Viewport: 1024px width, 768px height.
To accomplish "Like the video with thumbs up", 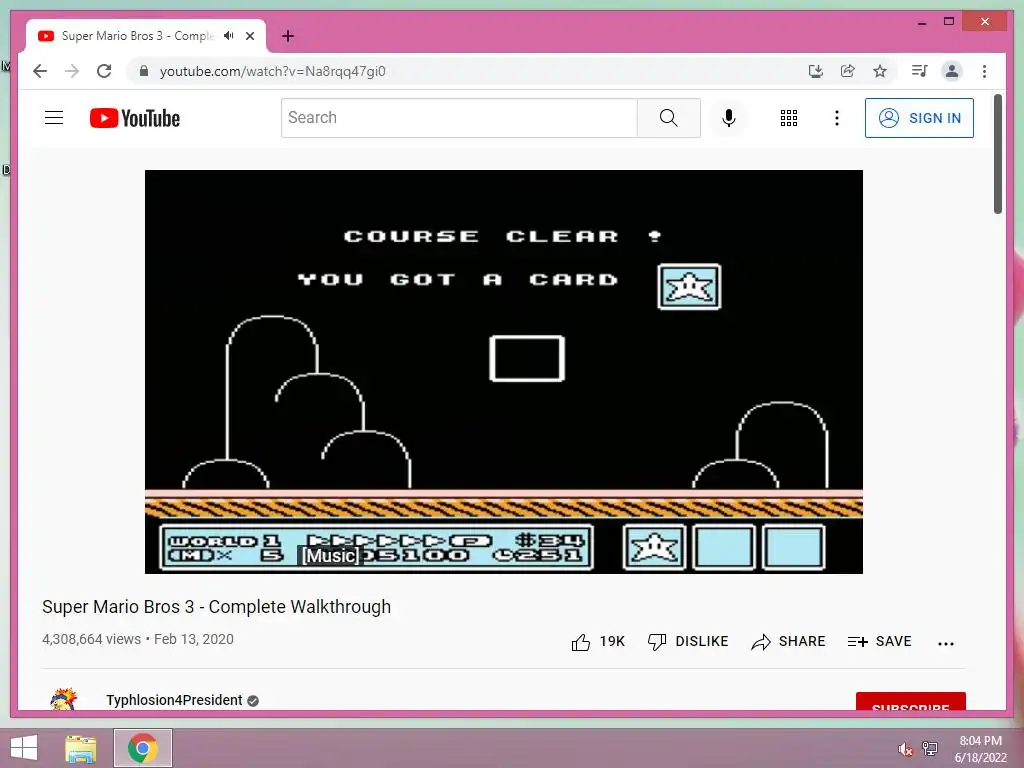I will tap(598, 641).
